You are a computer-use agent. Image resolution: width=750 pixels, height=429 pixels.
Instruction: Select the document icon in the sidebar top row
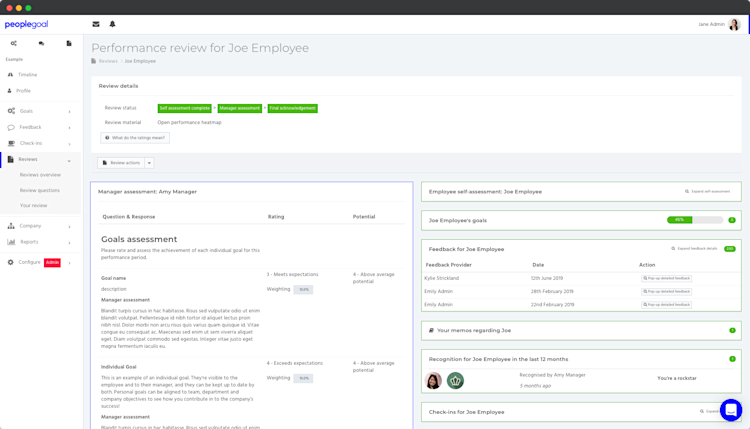click(69, 43)
